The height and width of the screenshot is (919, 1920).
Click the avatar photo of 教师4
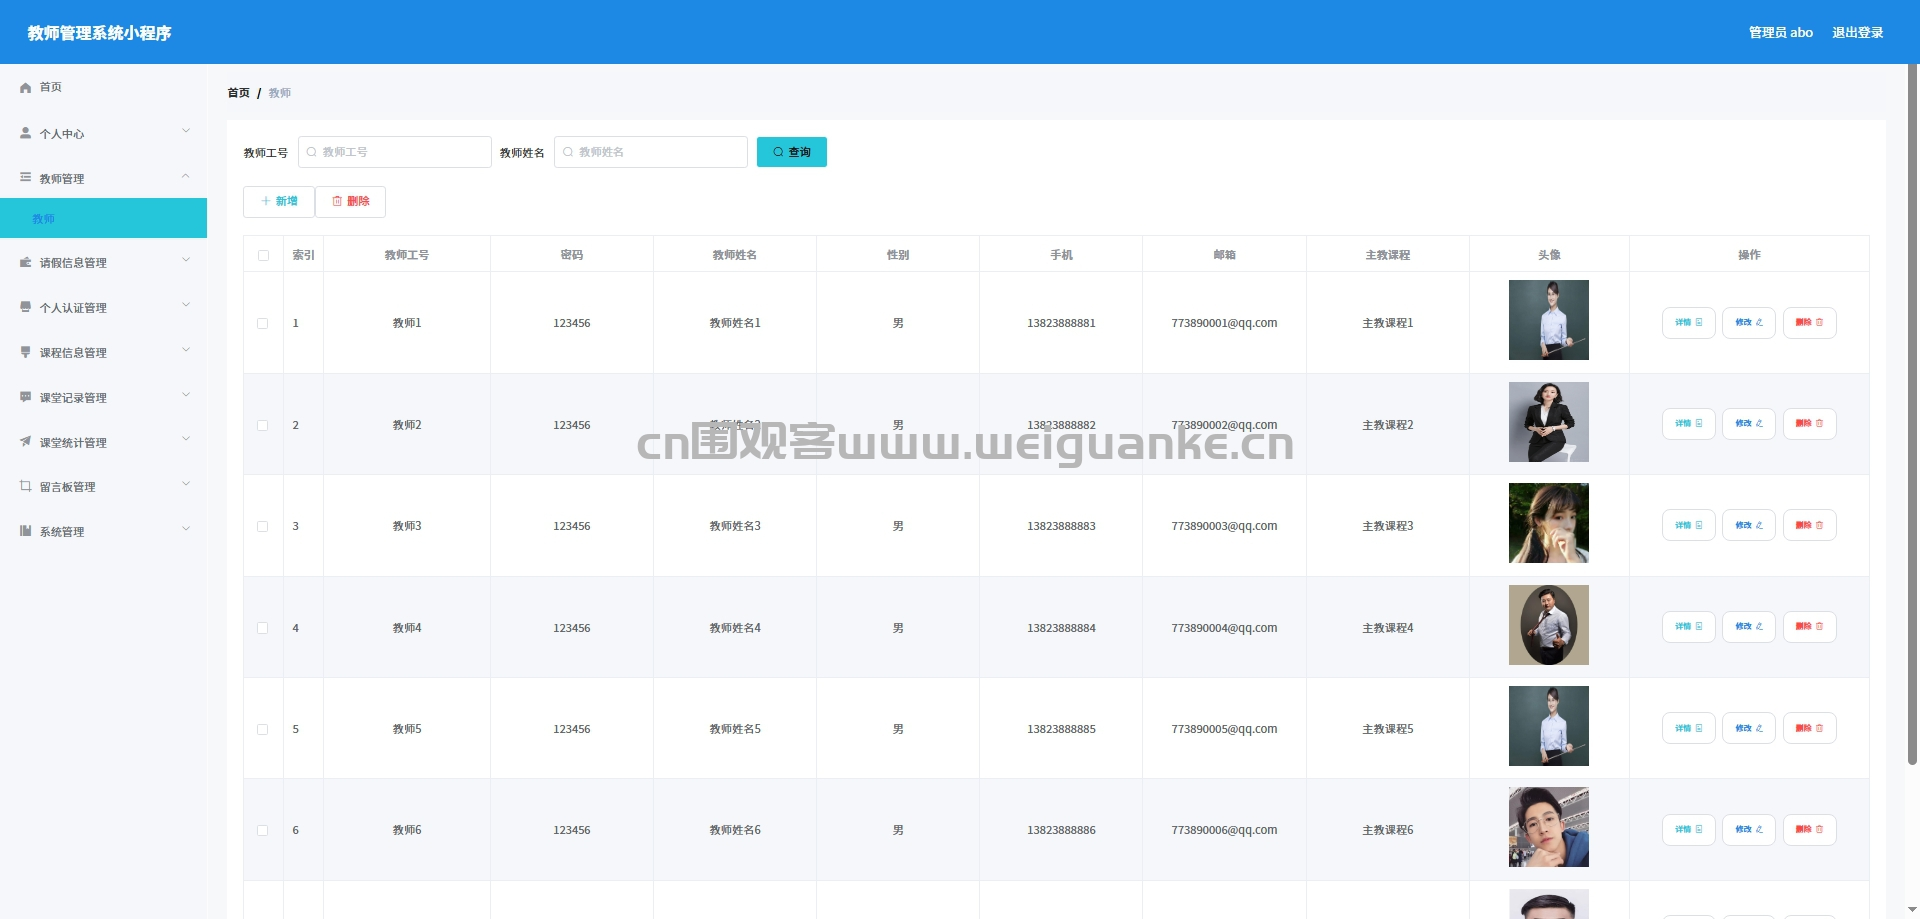point(1548,625)
